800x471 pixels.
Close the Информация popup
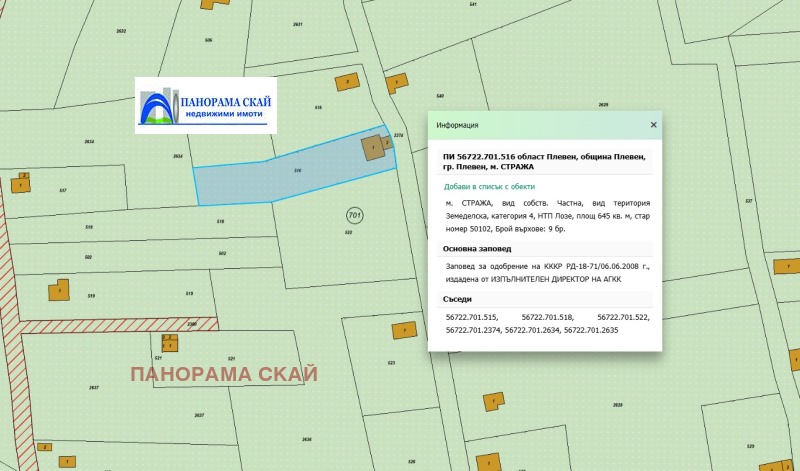pos(653,125)
